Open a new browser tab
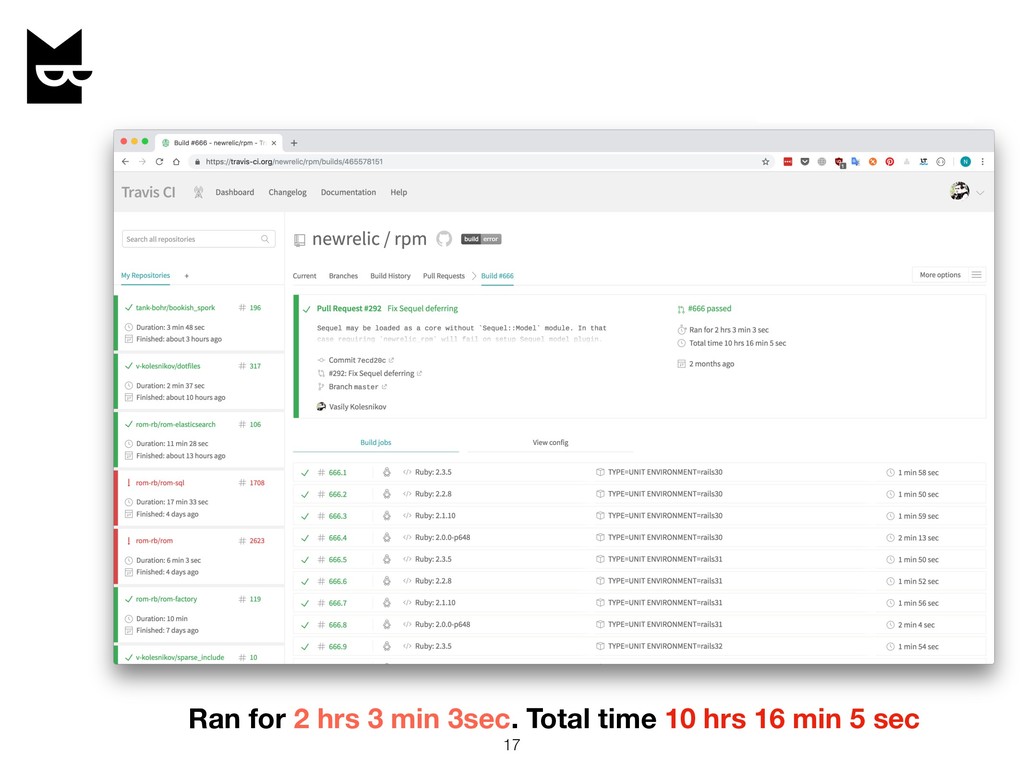The width and height of the screenshot is (1024, 768). pos(294,143)
